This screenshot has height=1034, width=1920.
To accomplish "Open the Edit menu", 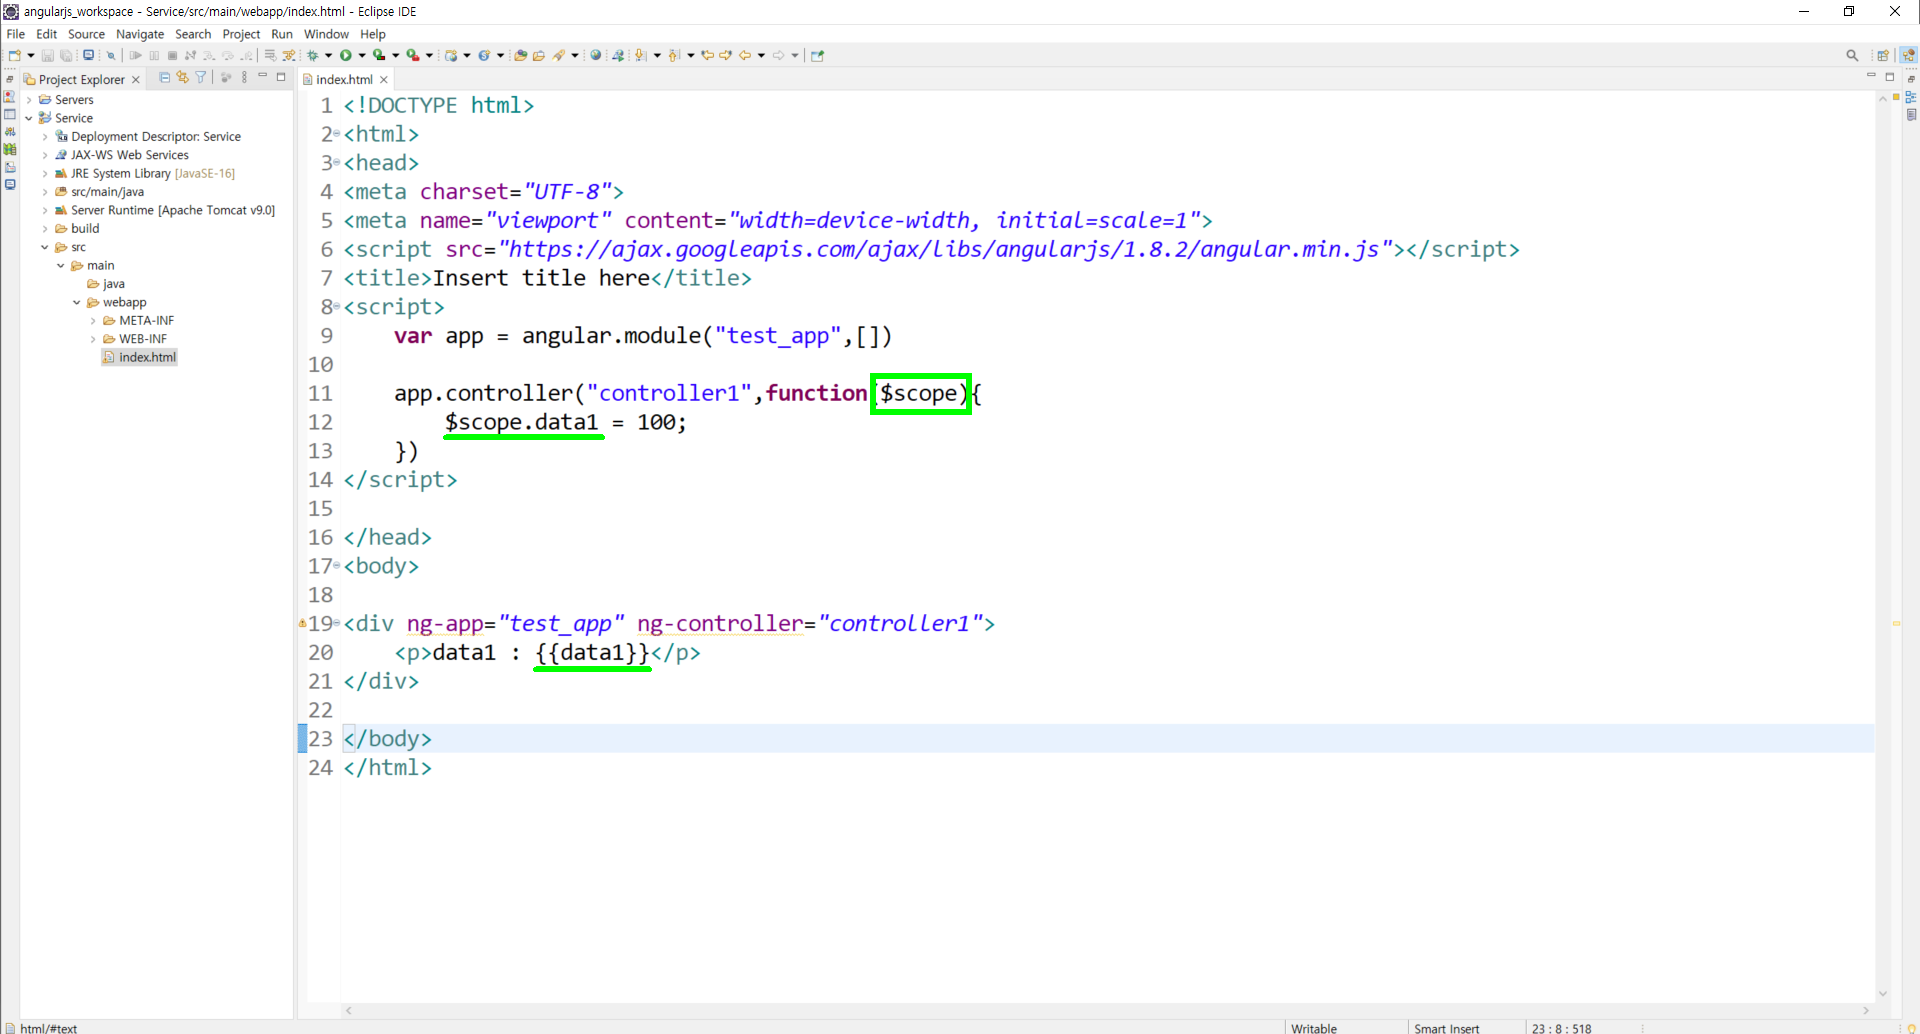I will coord(47,34).
